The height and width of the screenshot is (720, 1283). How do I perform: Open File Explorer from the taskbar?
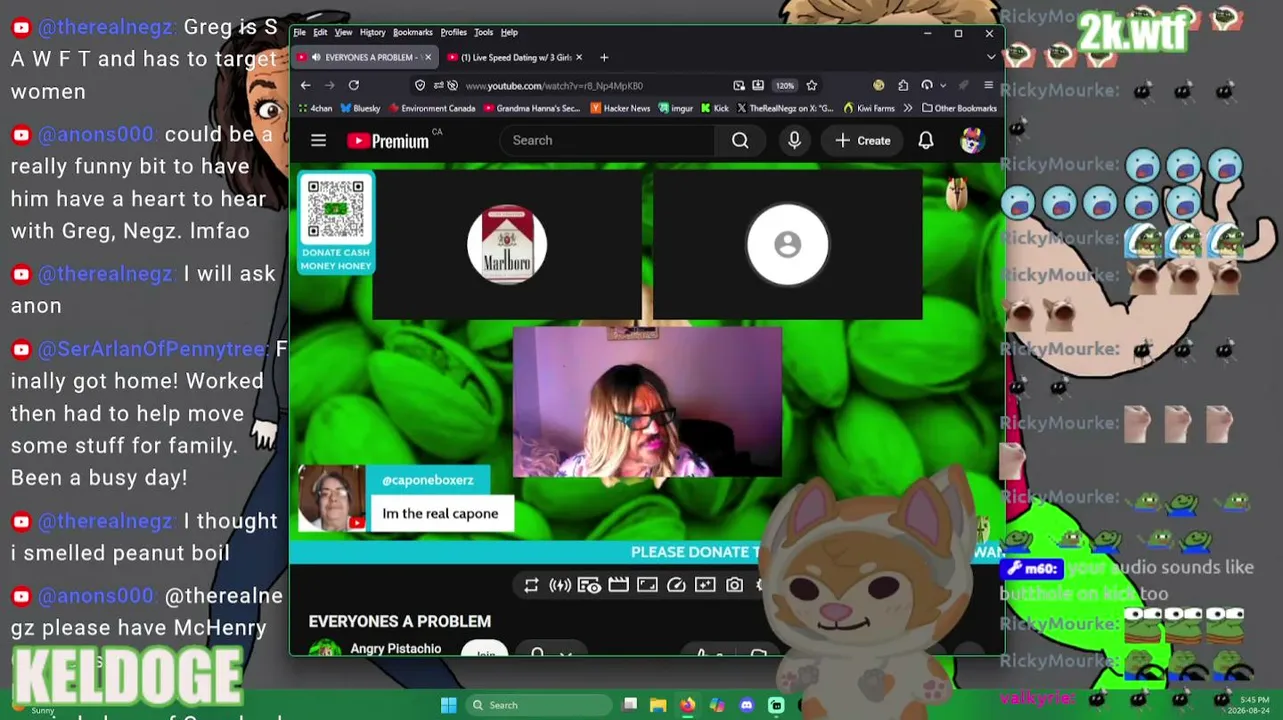tap(658, 705)
